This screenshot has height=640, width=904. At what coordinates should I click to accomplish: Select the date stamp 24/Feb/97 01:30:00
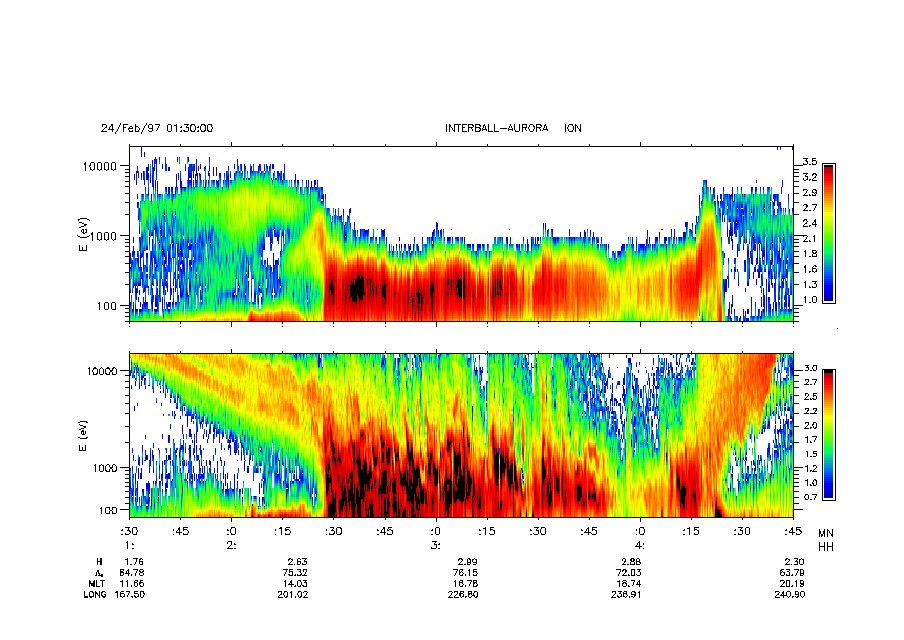coord(156,129)
